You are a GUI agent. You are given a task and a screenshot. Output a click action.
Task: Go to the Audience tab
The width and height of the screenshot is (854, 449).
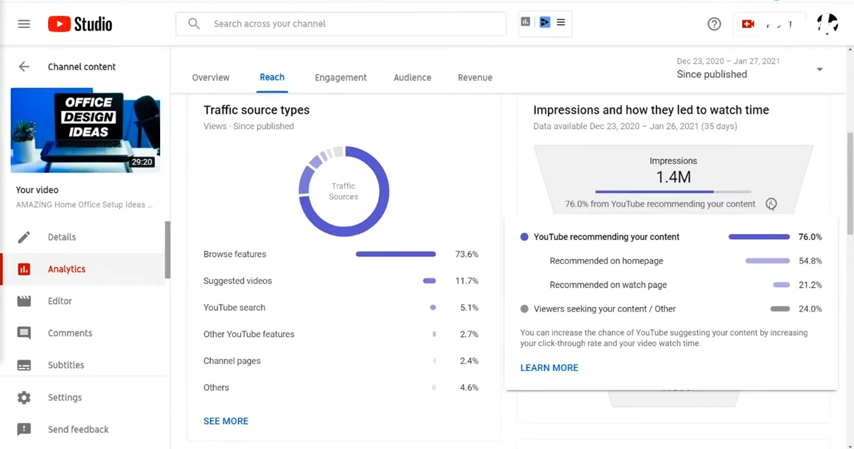coord(412,77)
